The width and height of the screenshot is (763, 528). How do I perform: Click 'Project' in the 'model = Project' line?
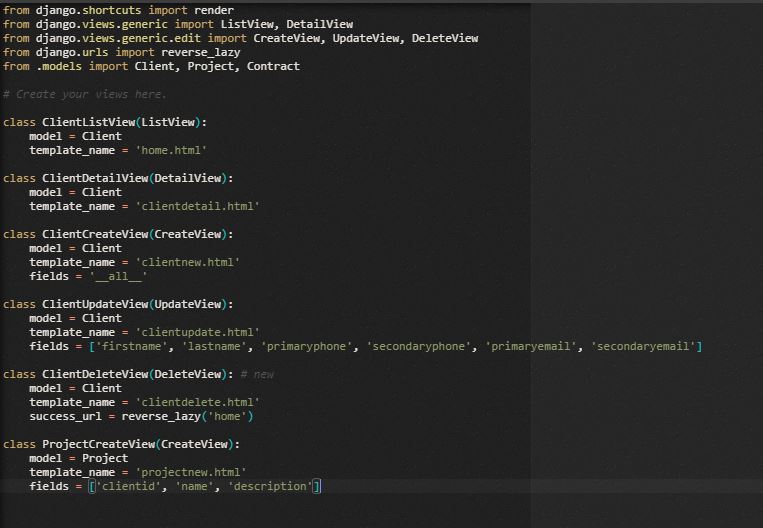click(105, 458)
